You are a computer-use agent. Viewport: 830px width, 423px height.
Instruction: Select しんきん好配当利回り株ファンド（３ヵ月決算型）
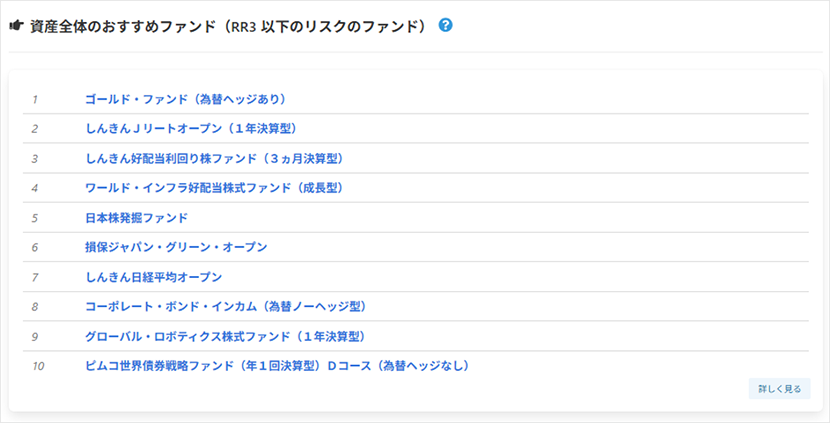pyautogui.click(x=215, y=158)
